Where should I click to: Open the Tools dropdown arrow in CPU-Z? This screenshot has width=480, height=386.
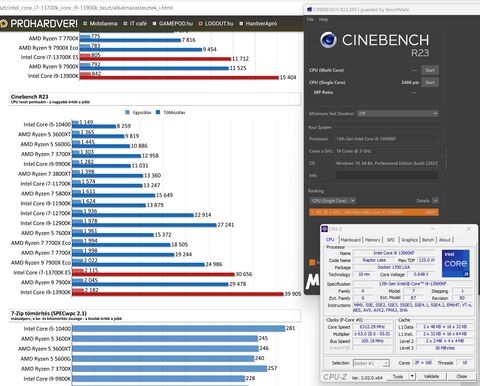click(412, 376)
